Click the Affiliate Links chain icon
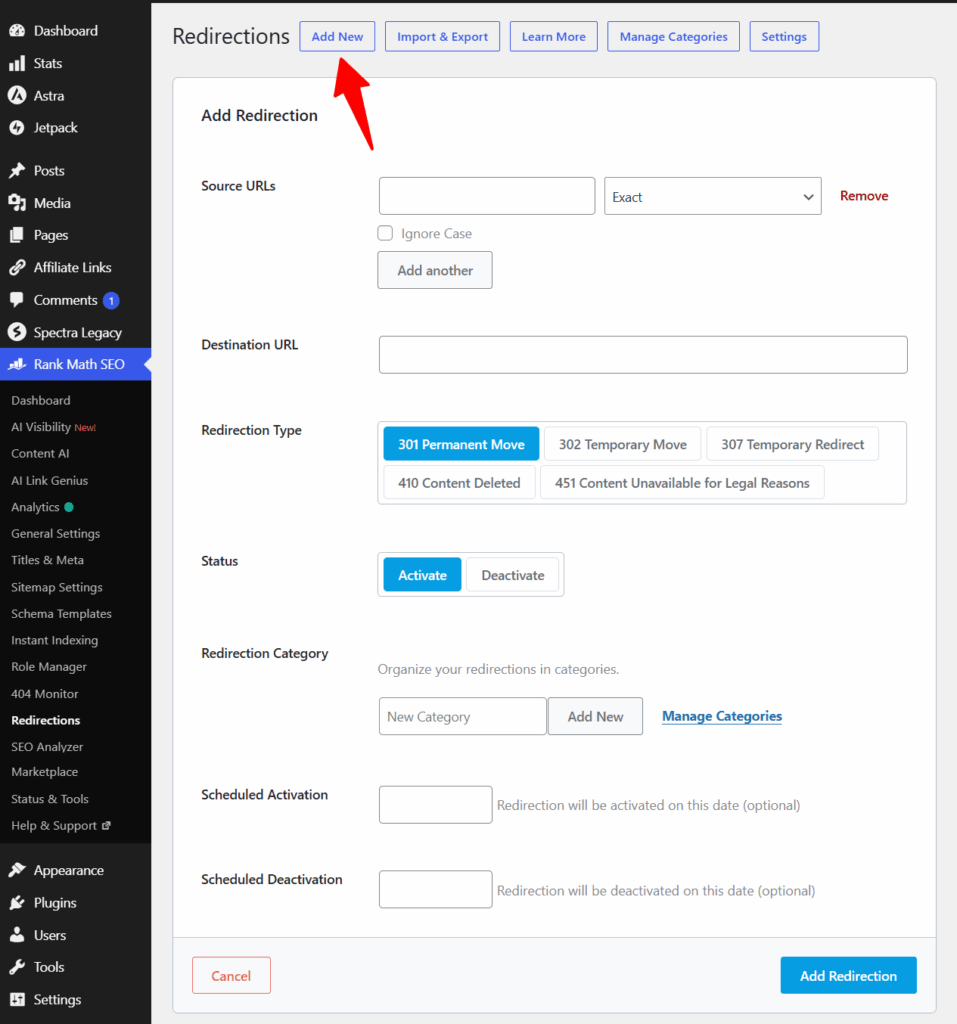957x1024 pixels. (17, 267)
